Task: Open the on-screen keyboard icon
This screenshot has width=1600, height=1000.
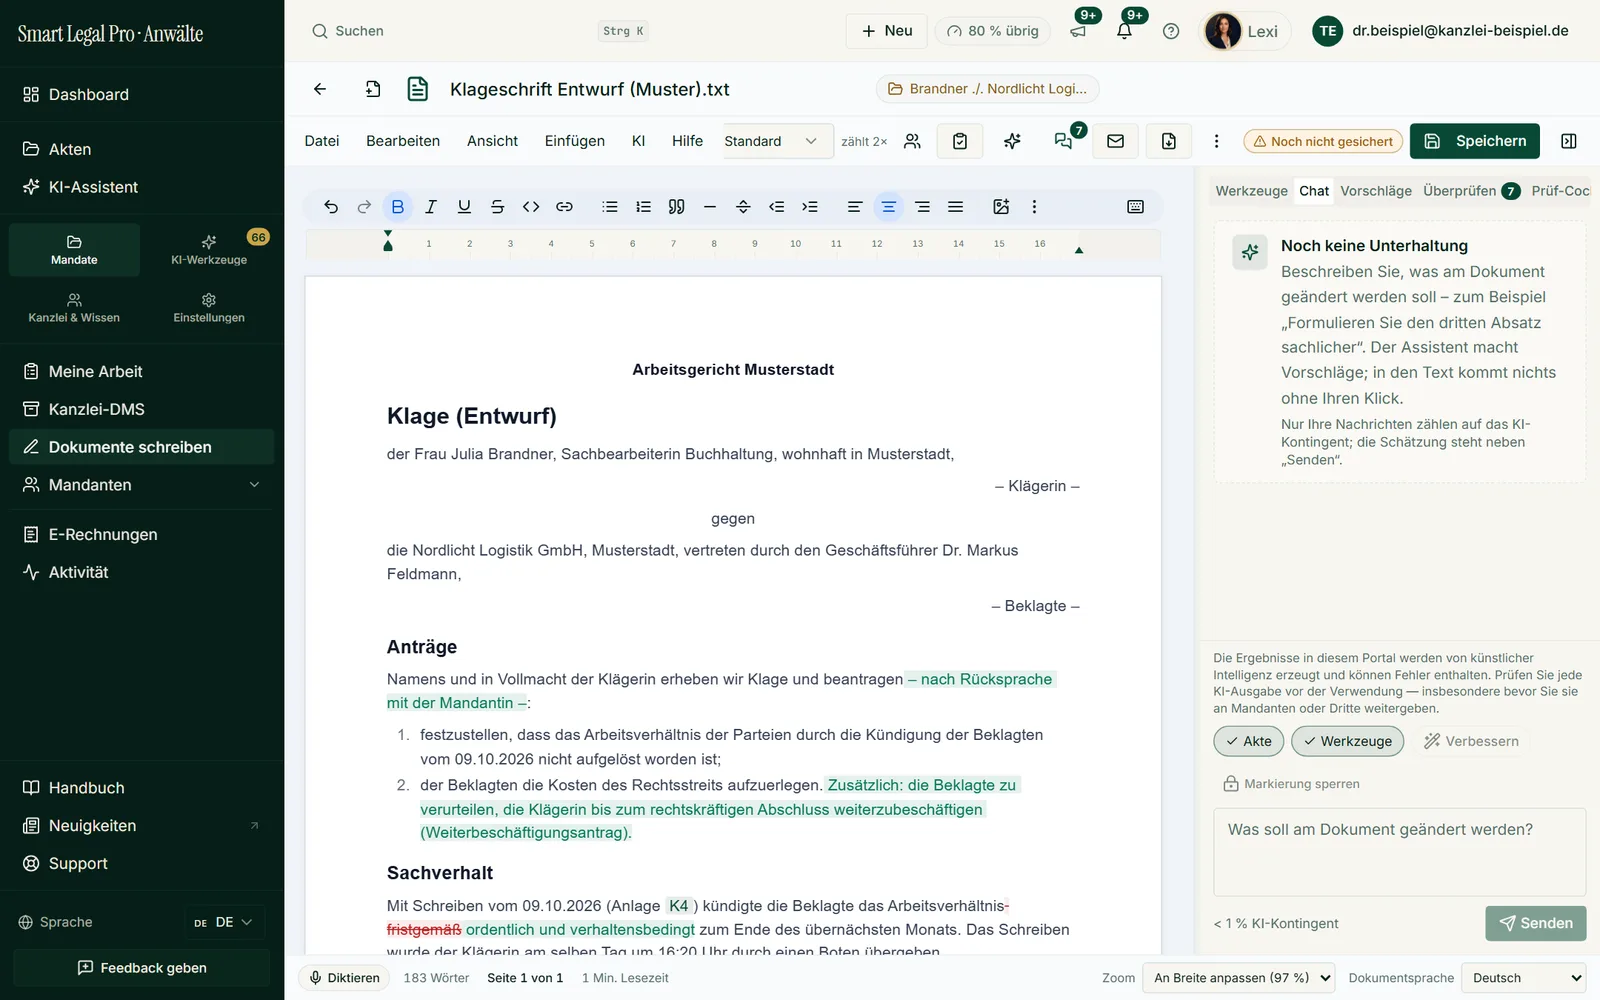Action: (1135, 207)
